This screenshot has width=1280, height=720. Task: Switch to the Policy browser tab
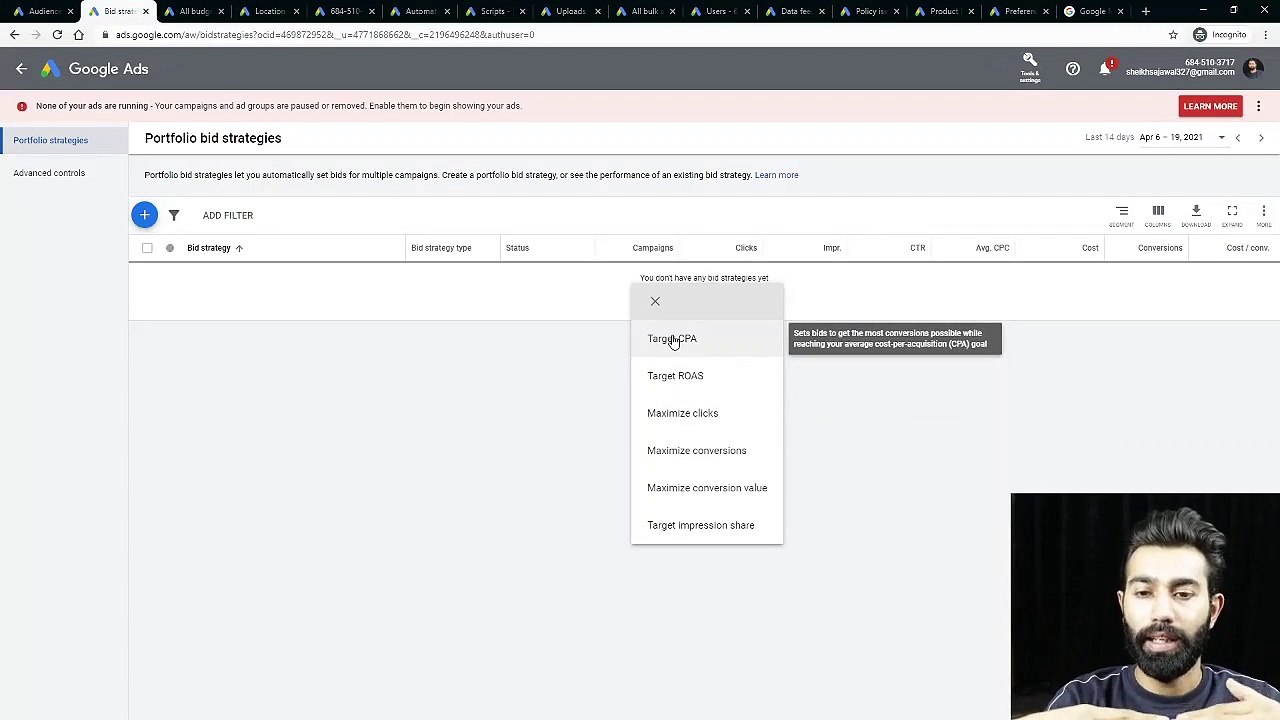869,11
